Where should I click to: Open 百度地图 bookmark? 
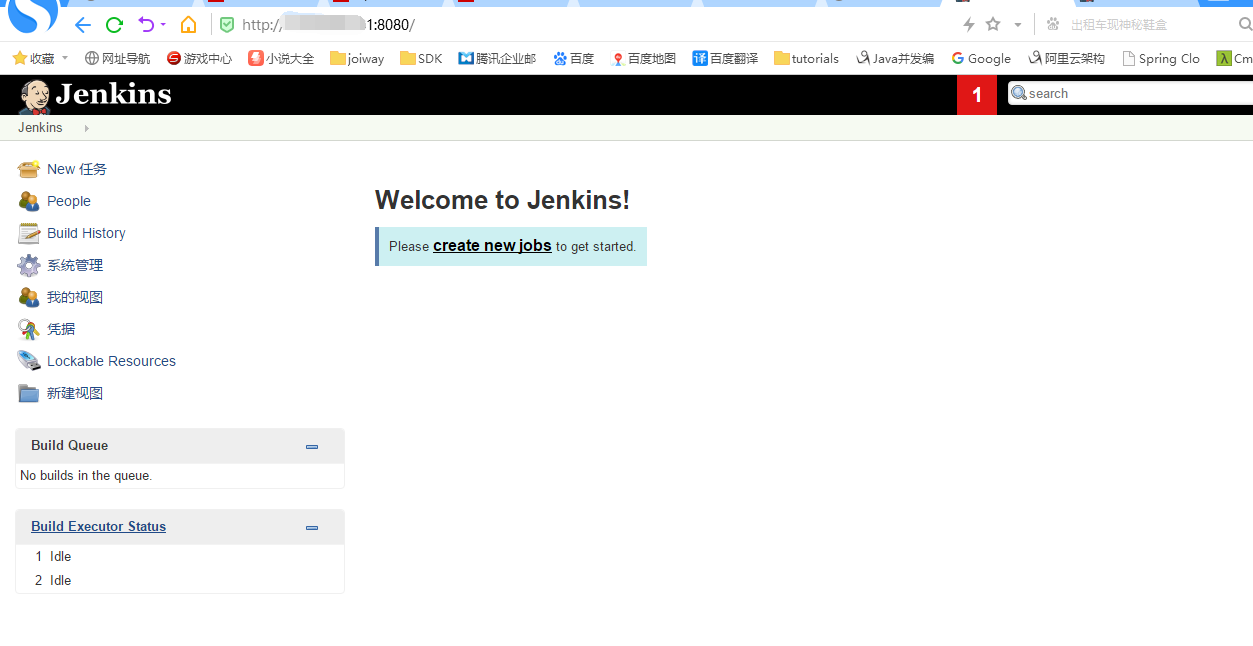644,58
